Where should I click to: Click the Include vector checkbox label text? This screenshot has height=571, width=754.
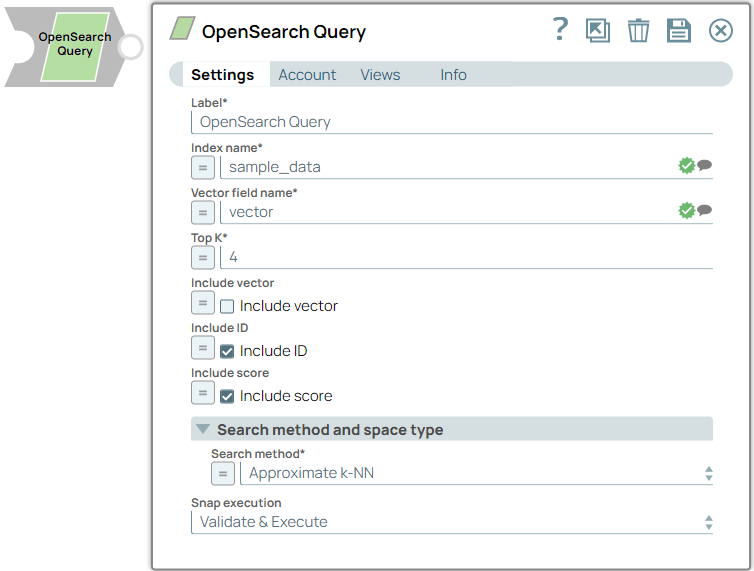[289, 306]
